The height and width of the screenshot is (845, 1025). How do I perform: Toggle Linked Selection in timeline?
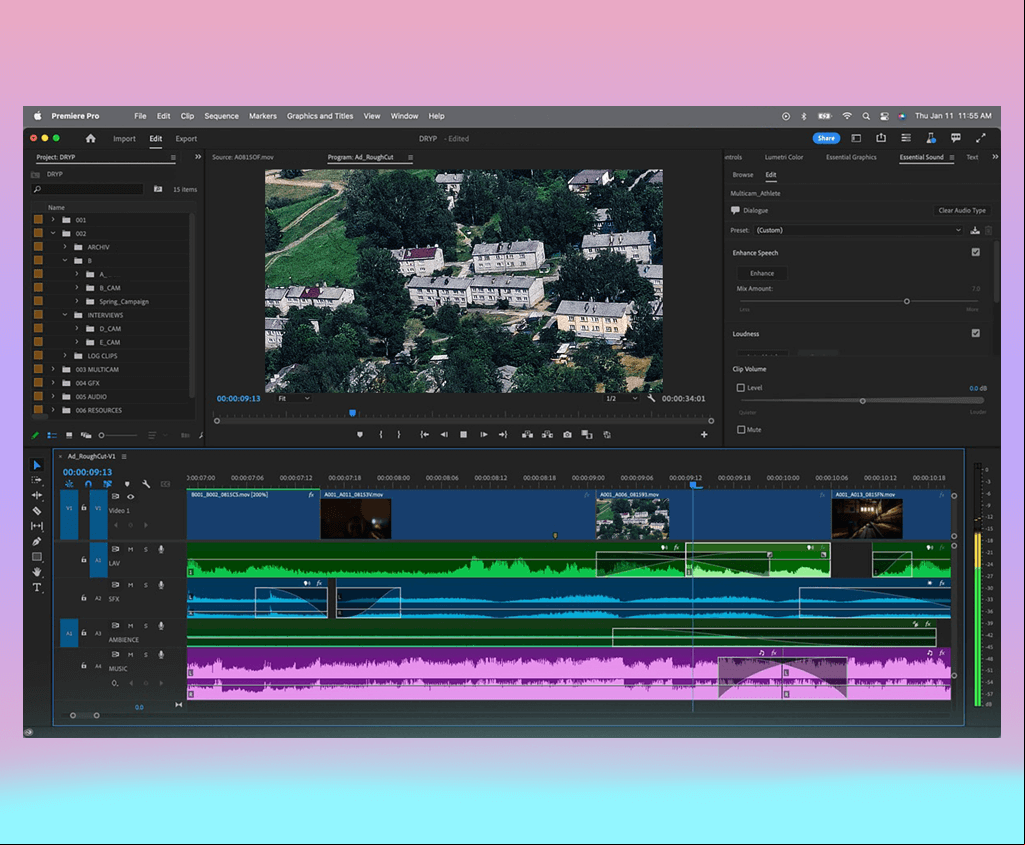(107, 484)
